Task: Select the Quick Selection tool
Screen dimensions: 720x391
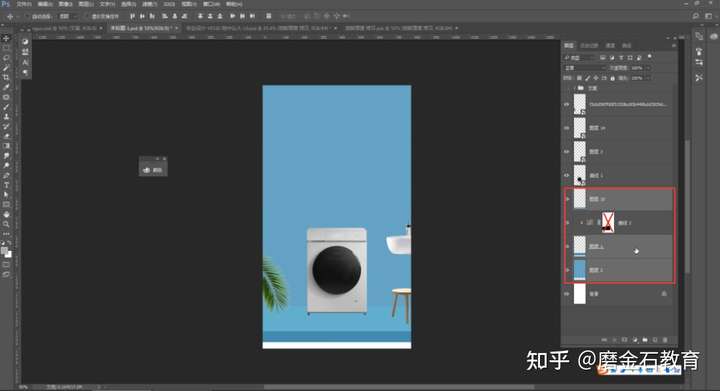Action: (x=6, y=67)
